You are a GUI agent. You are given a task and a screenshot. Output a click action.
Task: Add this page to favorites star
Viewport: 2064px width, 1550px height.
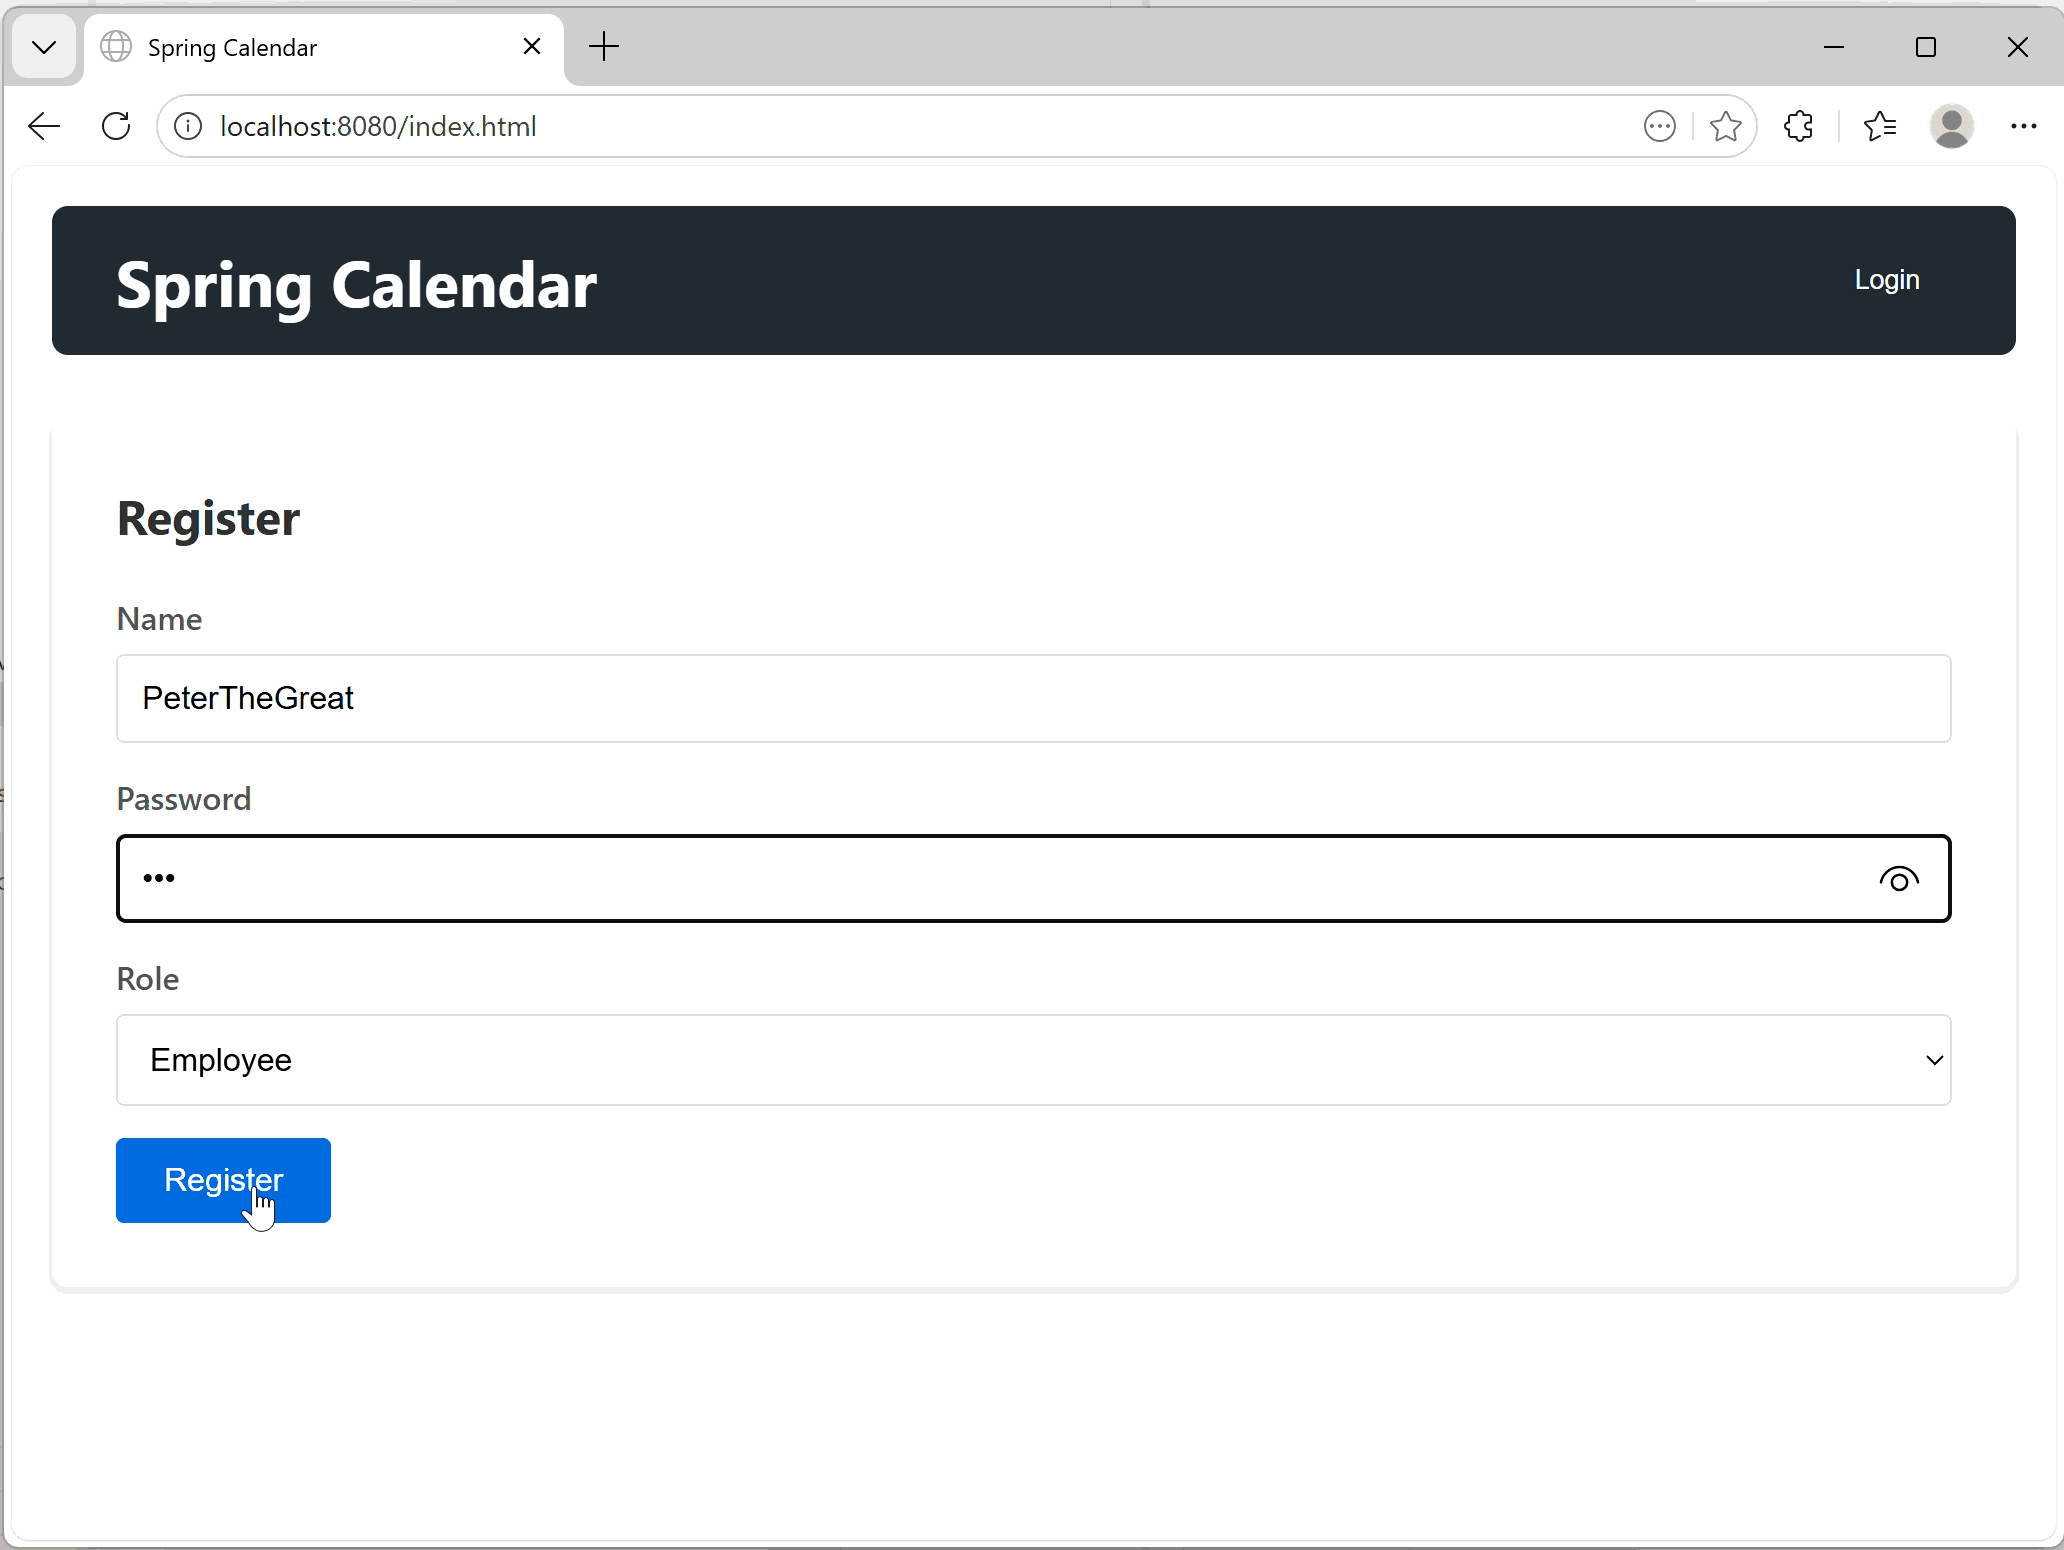tap(1725, 126)
